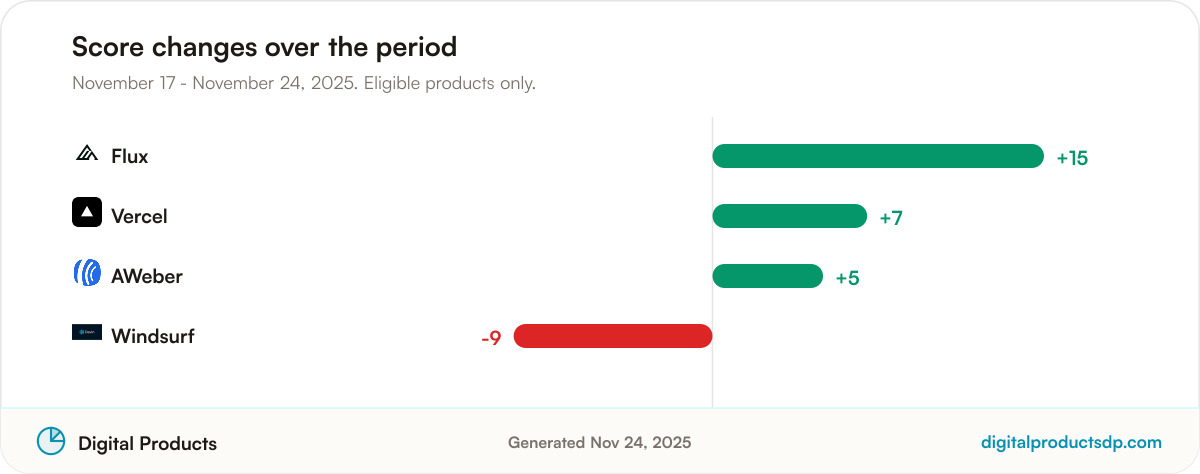Click the Flux logo icon
This screenshot has height=474, width=1200.
[87, 154]
